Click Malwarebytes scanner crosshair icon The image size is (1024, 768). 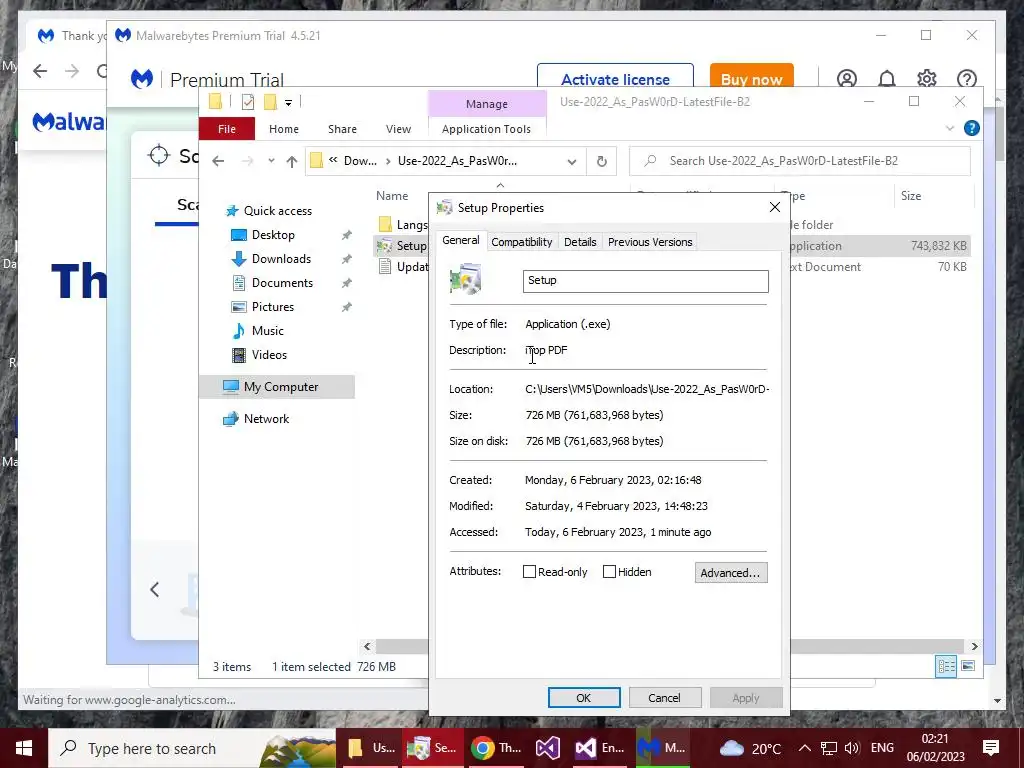159,155
